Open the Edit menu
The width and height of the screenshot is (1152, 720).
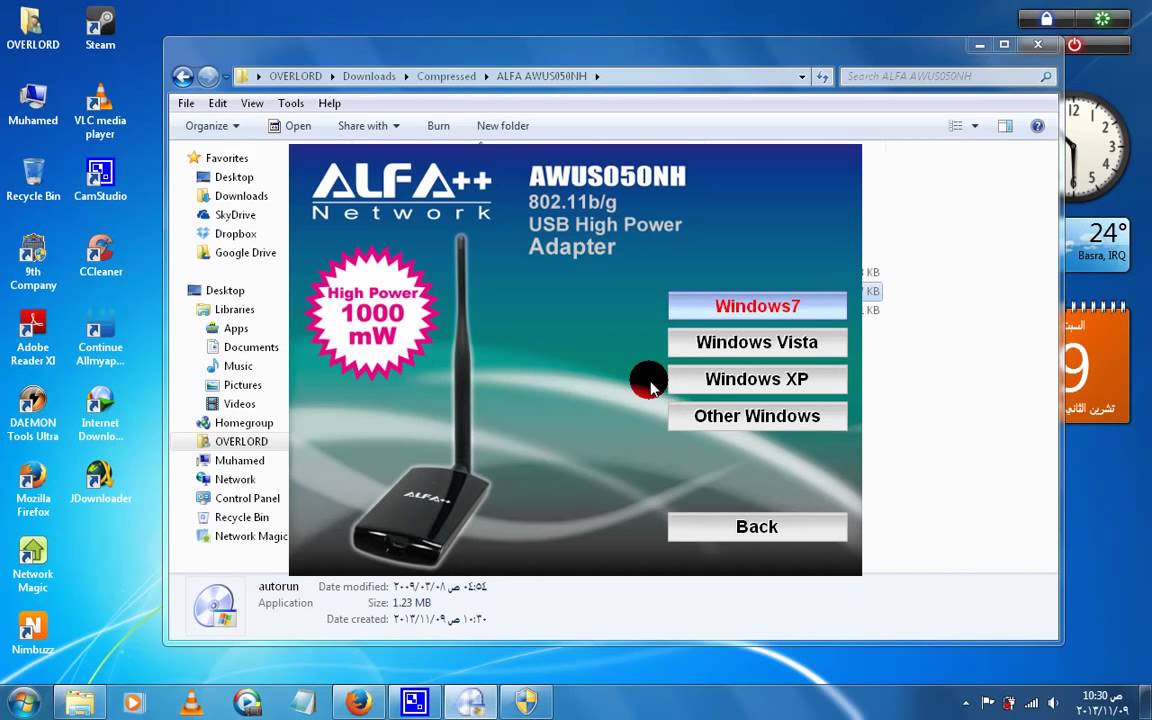pos(217,103)
